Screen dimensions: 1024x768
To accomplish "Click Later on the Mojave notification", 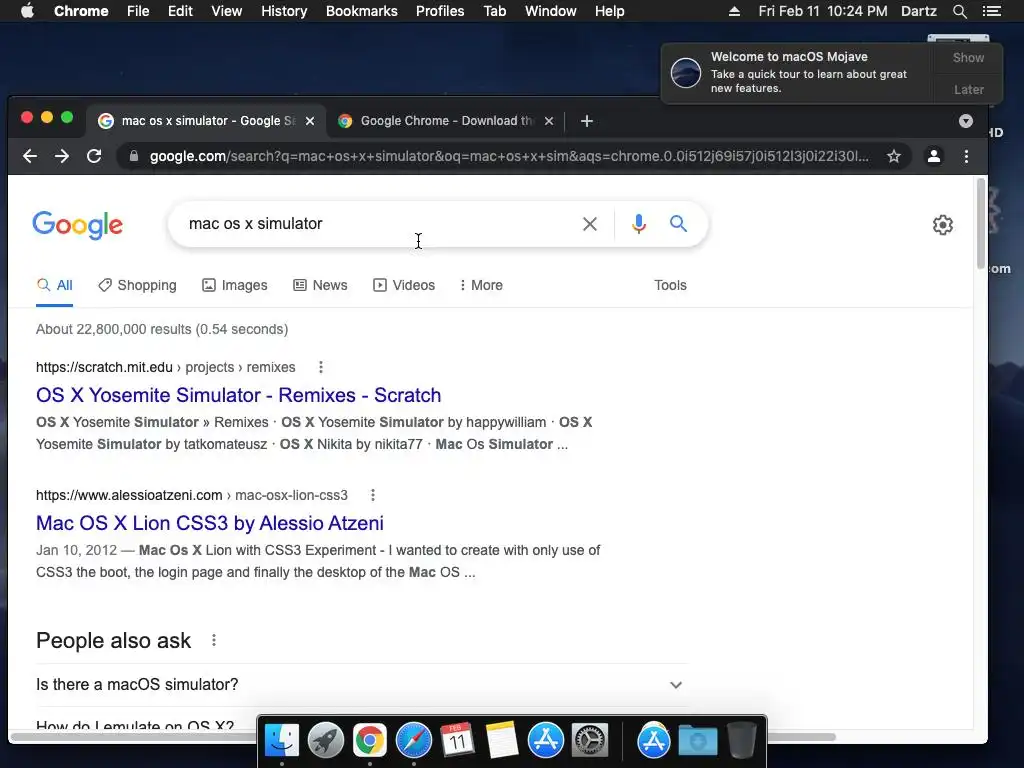I will pos(968,89).
